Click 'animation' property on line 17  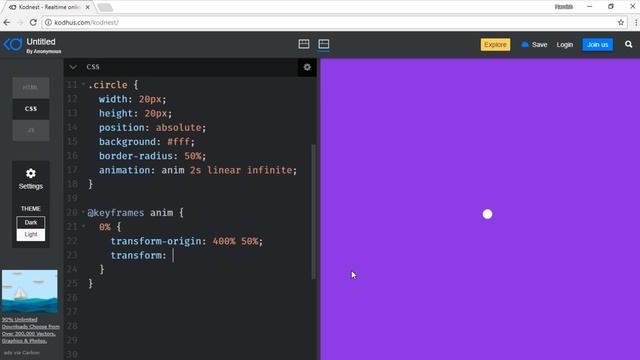(124, 170)
